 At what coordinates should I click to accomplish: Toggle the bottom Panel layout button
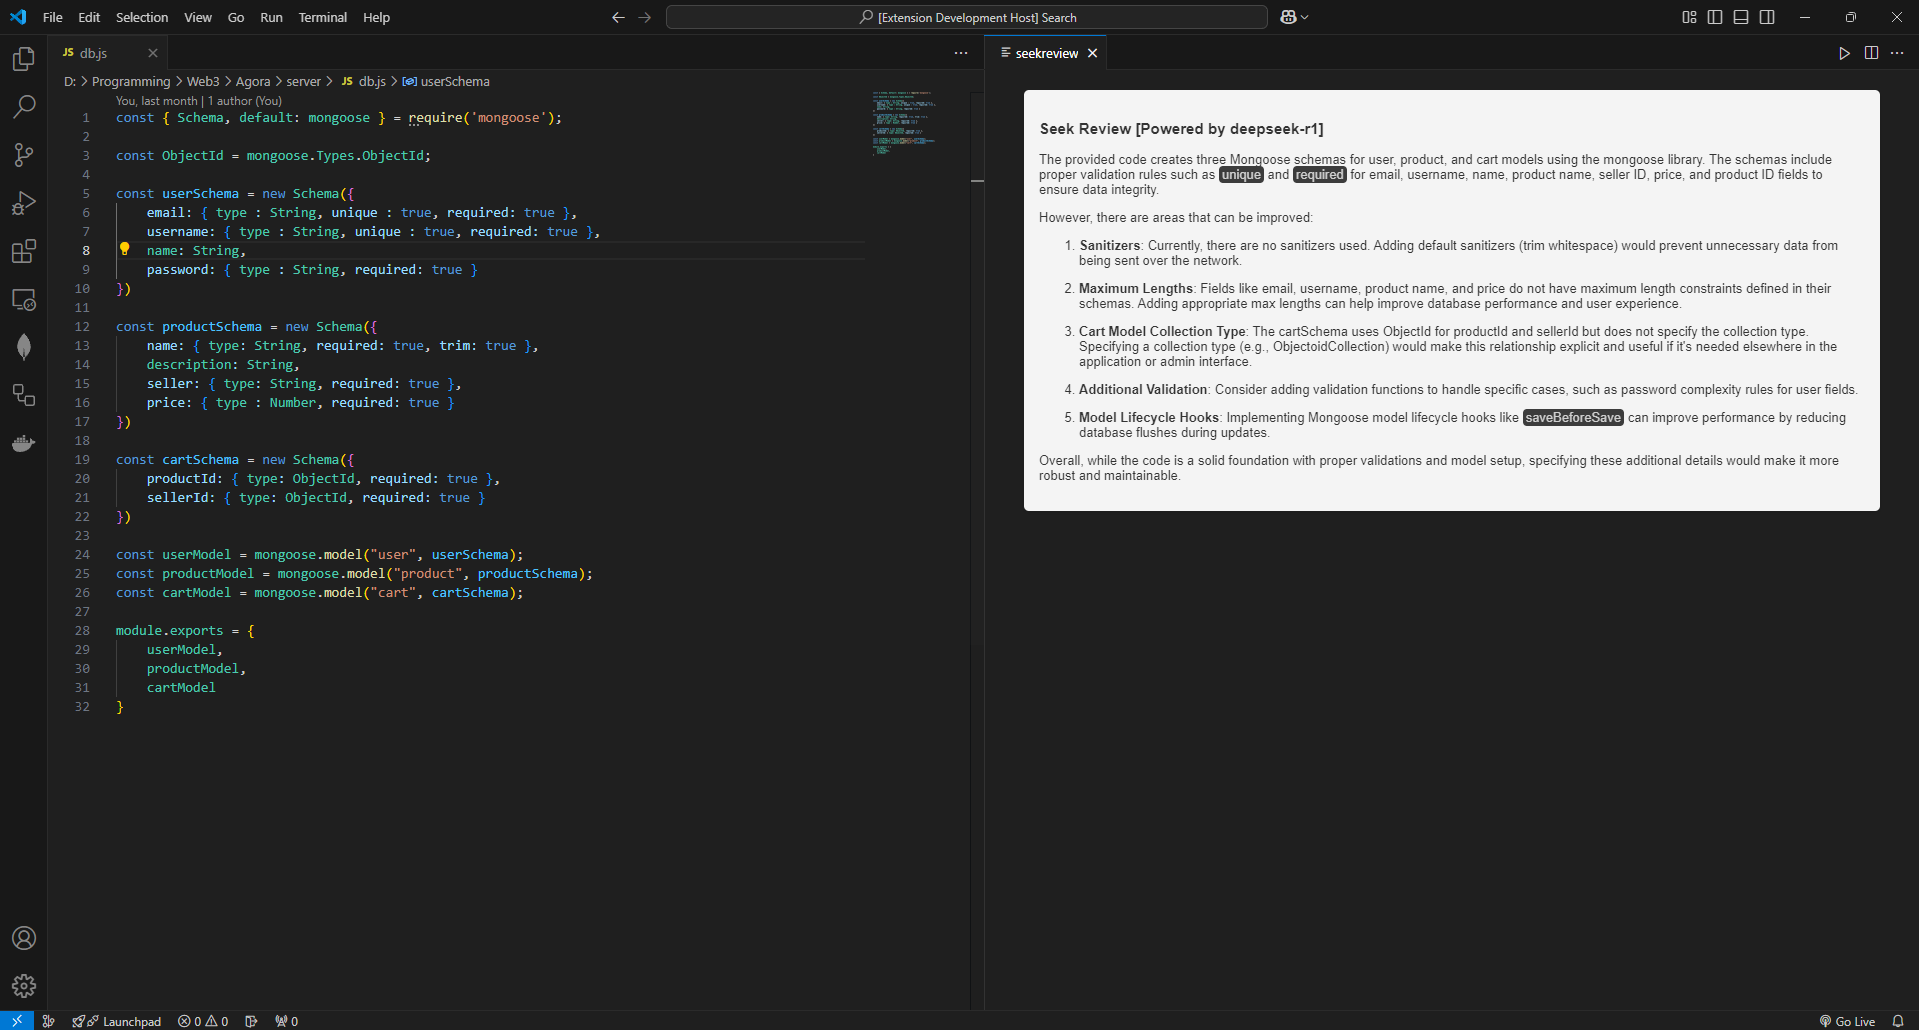(1741, 17)
